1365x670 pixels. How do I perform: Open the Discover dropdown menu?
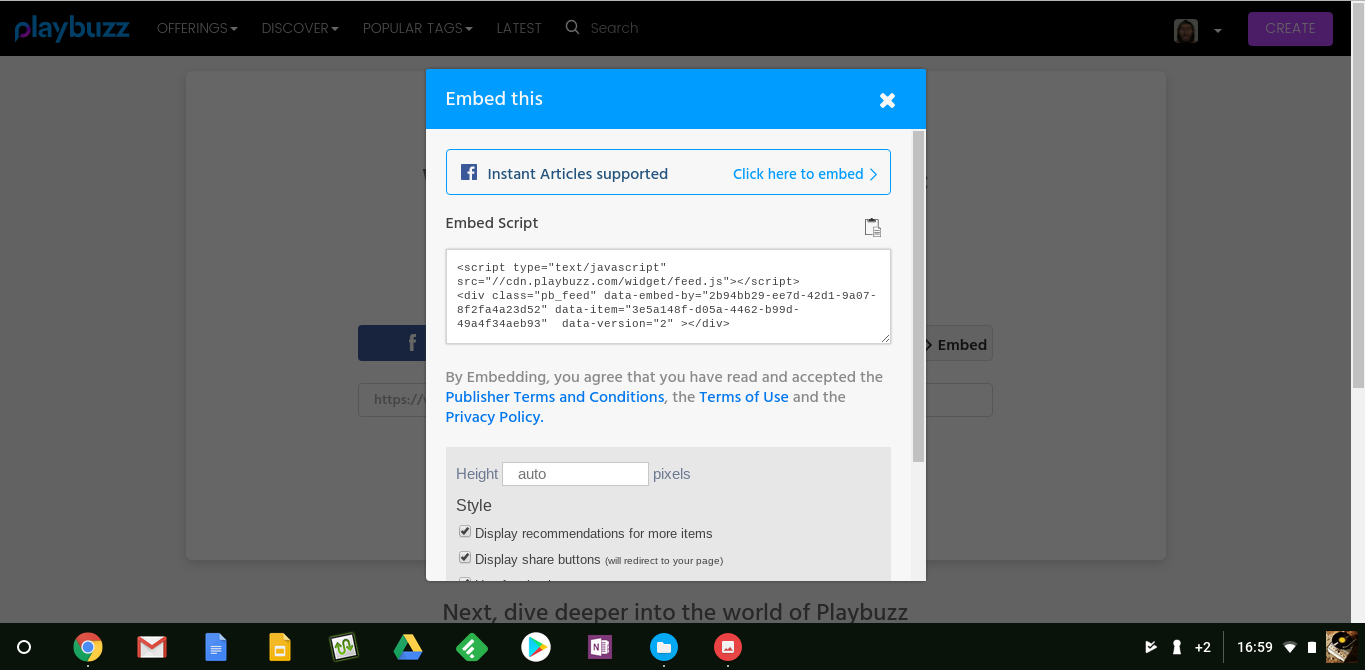[x=300, y=28]
